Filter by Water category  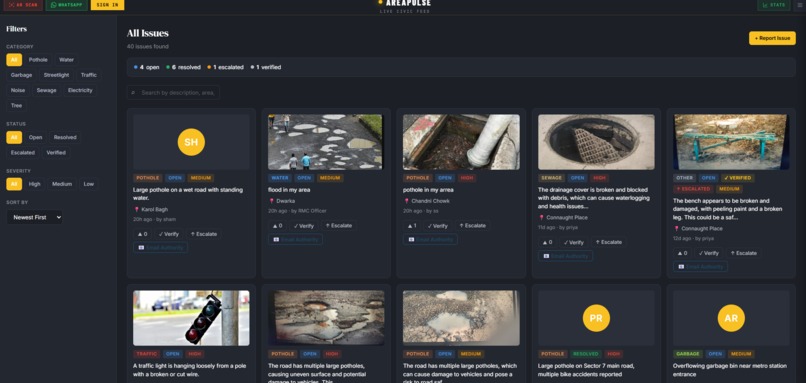point(66,60)
